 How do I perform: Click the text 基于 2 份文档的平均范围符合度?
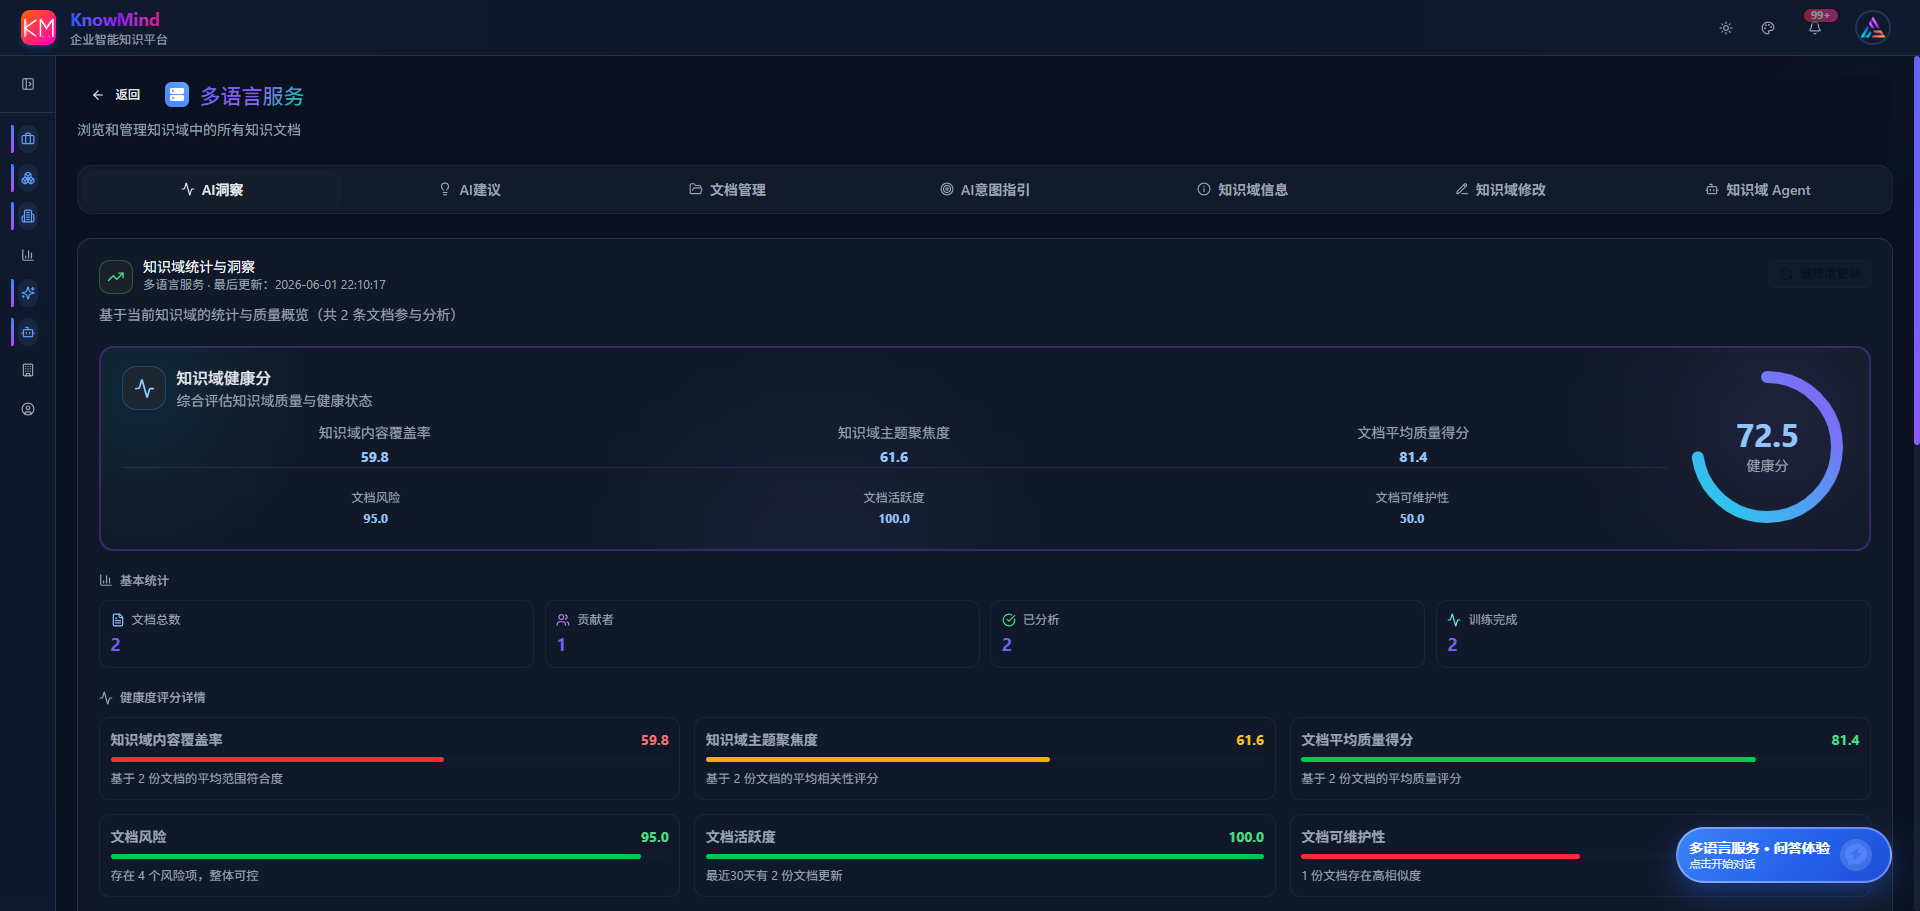pyautogui.click(x=197, y=779)
